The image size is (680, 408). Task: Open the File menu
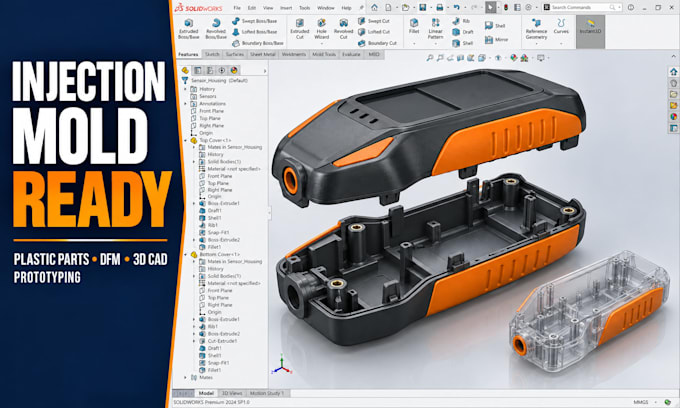pyautogui.click(x=237, y=8)
